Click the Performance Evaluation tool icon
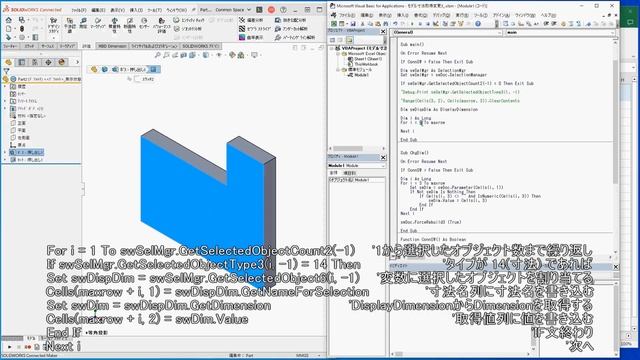640x360 pixels. point(162,25)
